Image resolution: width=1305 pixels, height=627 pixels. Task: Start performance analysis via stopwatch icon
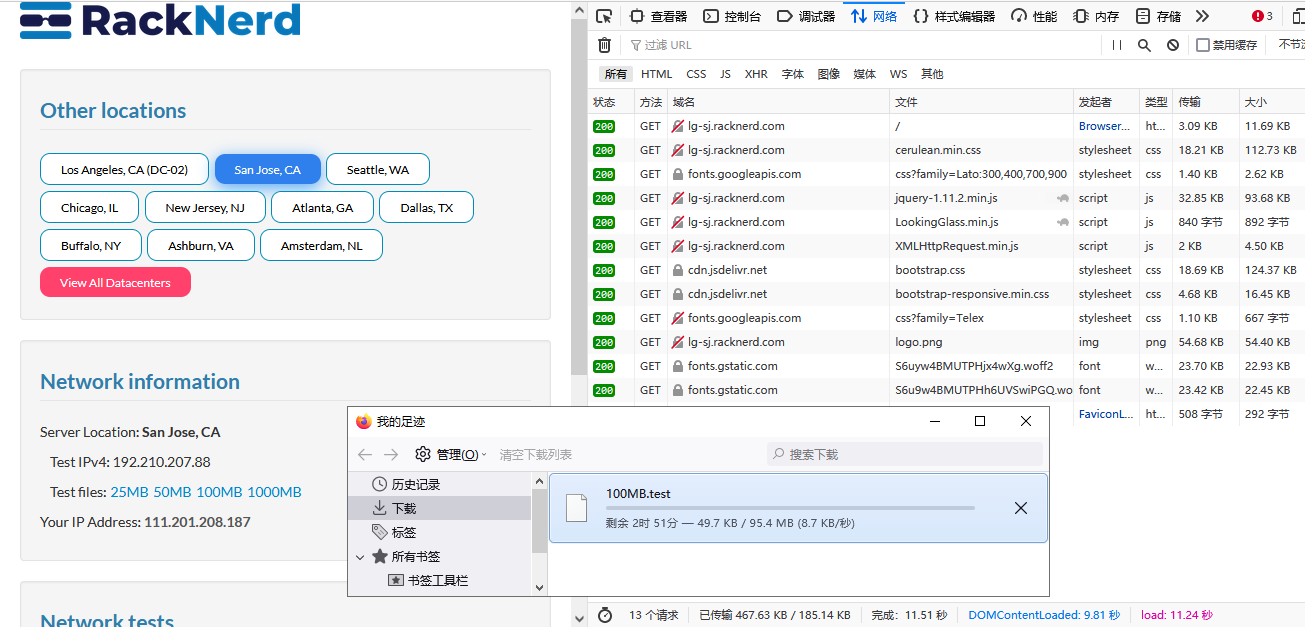pos(604,615)
